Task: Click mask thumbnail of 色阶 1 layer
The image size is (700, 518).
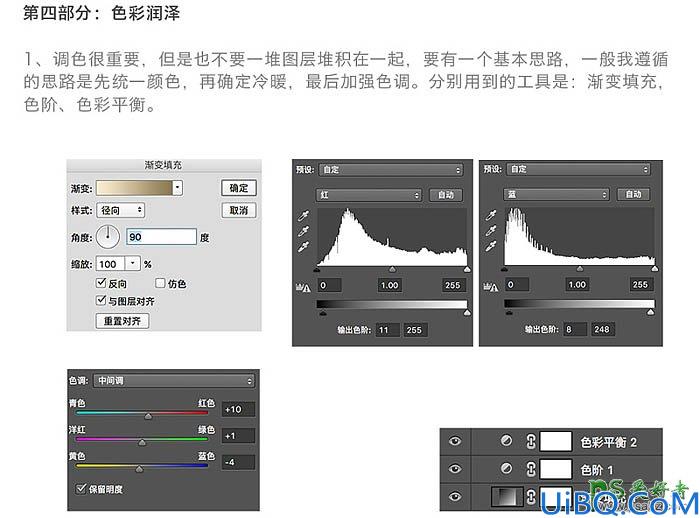Action: [x=556, y=469]
